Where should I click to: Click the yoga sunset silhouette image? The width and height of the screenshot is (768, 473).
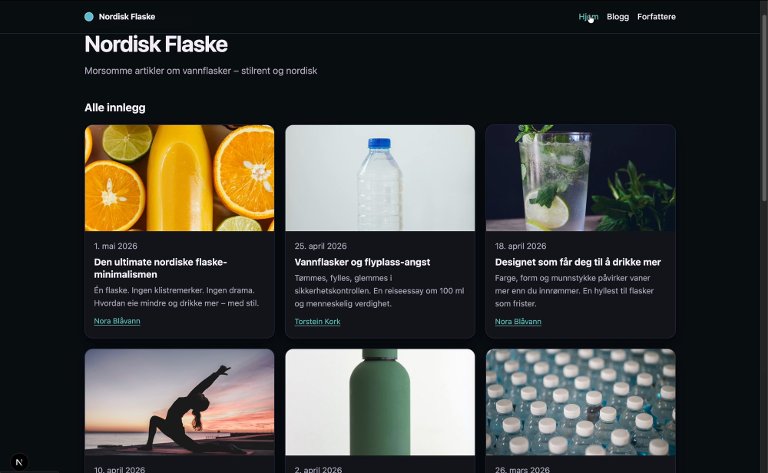(179, 402)
